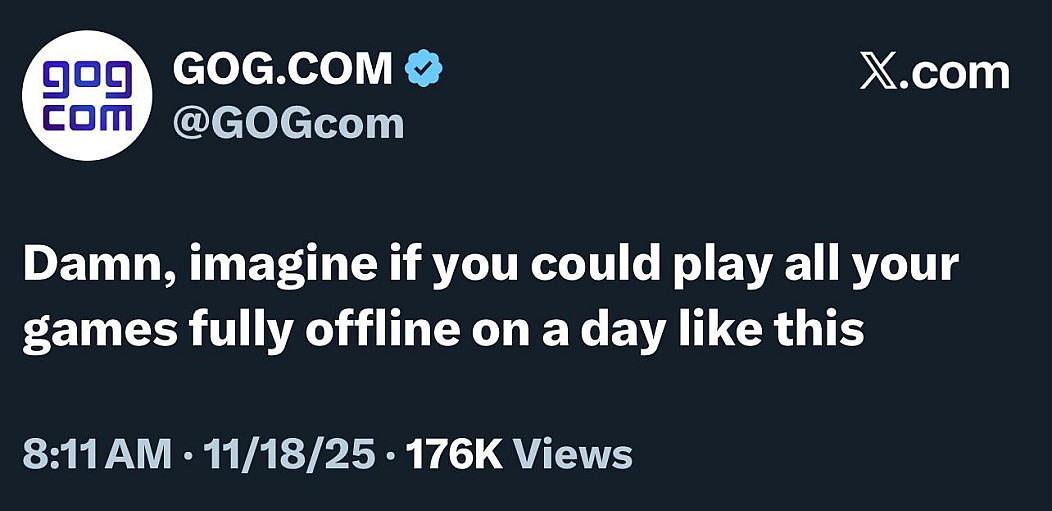This screenshot has width=1052, height=511.
Task: Open the GOG.COM display name link
Action: (x=283, y=69)
